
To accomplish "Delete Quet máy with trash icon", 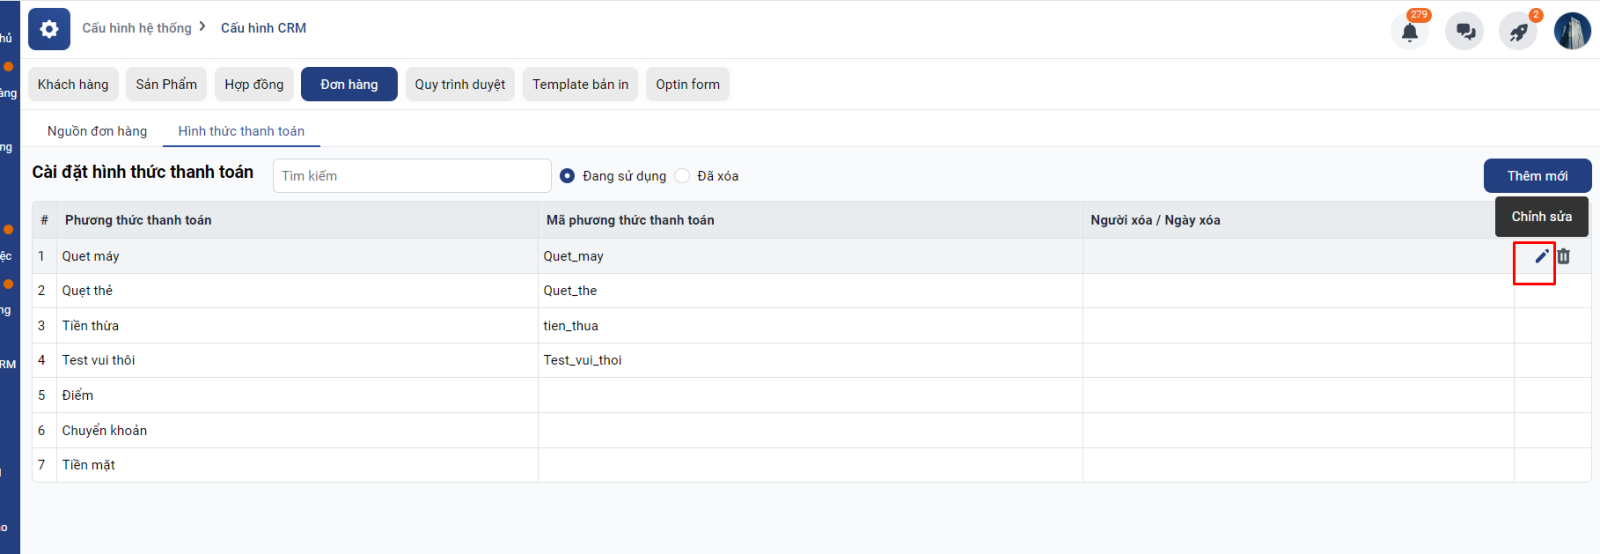I will point(1564,256).
